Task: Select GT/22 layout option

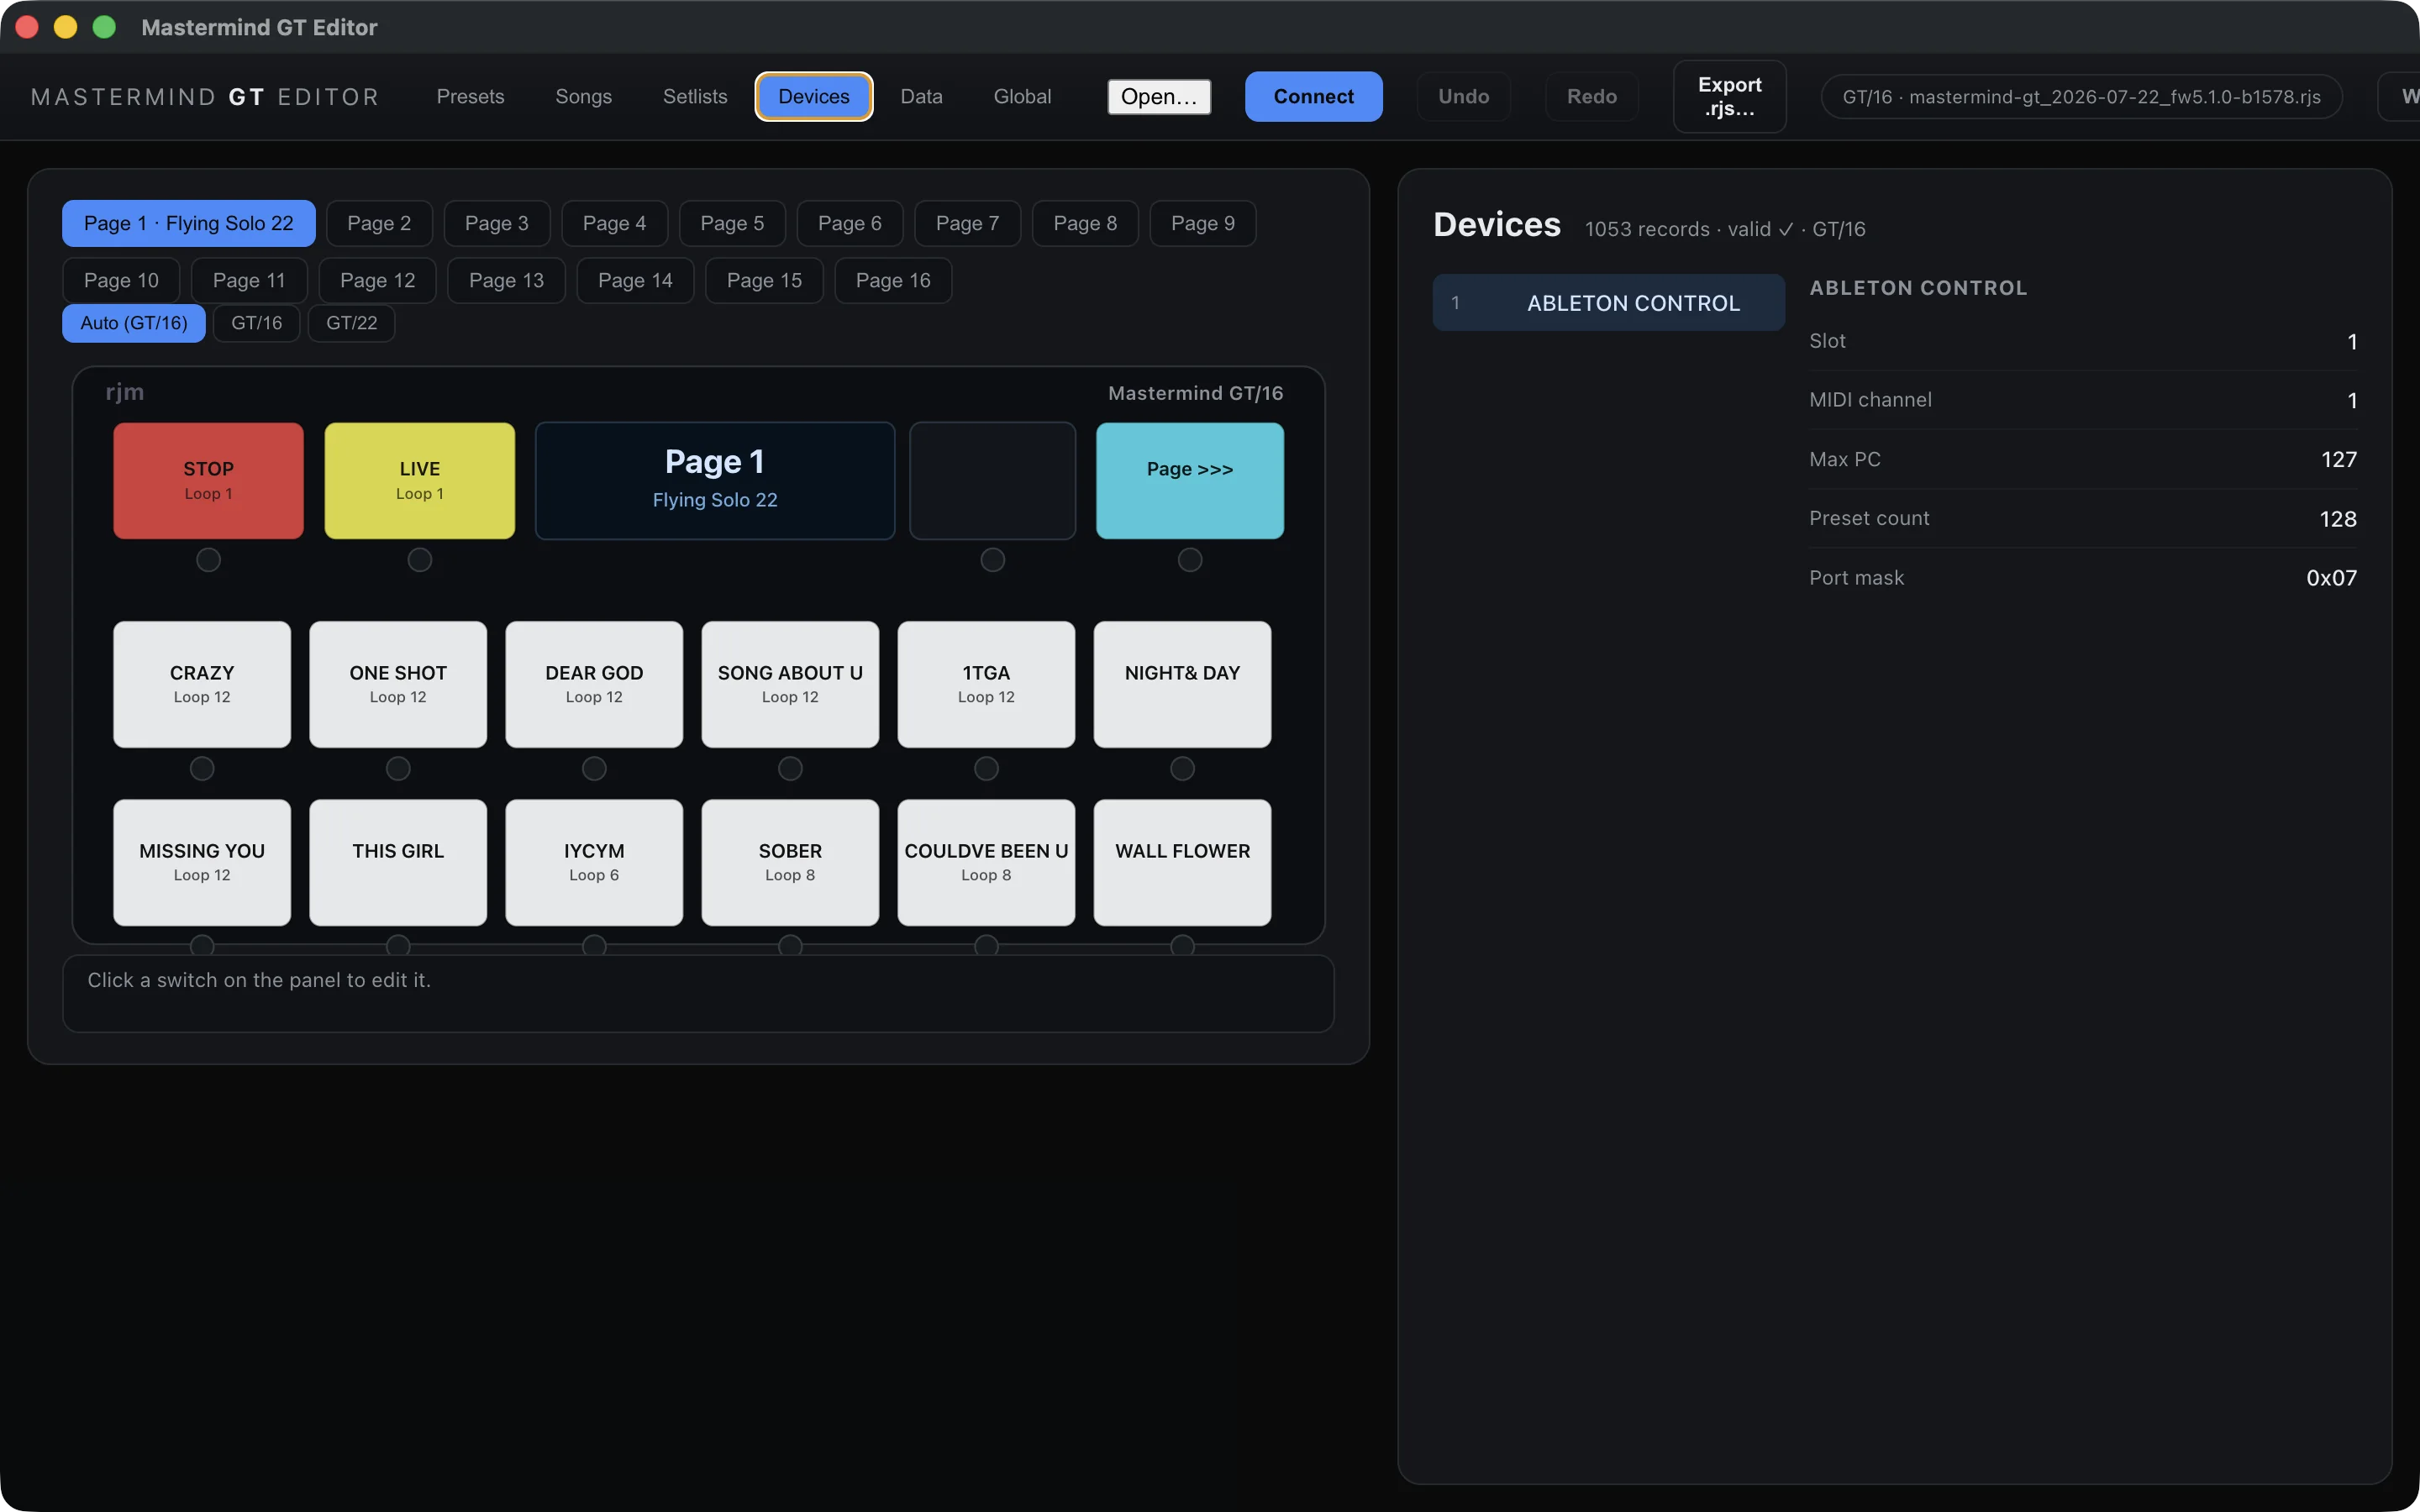Action: (x=352, y=323)
